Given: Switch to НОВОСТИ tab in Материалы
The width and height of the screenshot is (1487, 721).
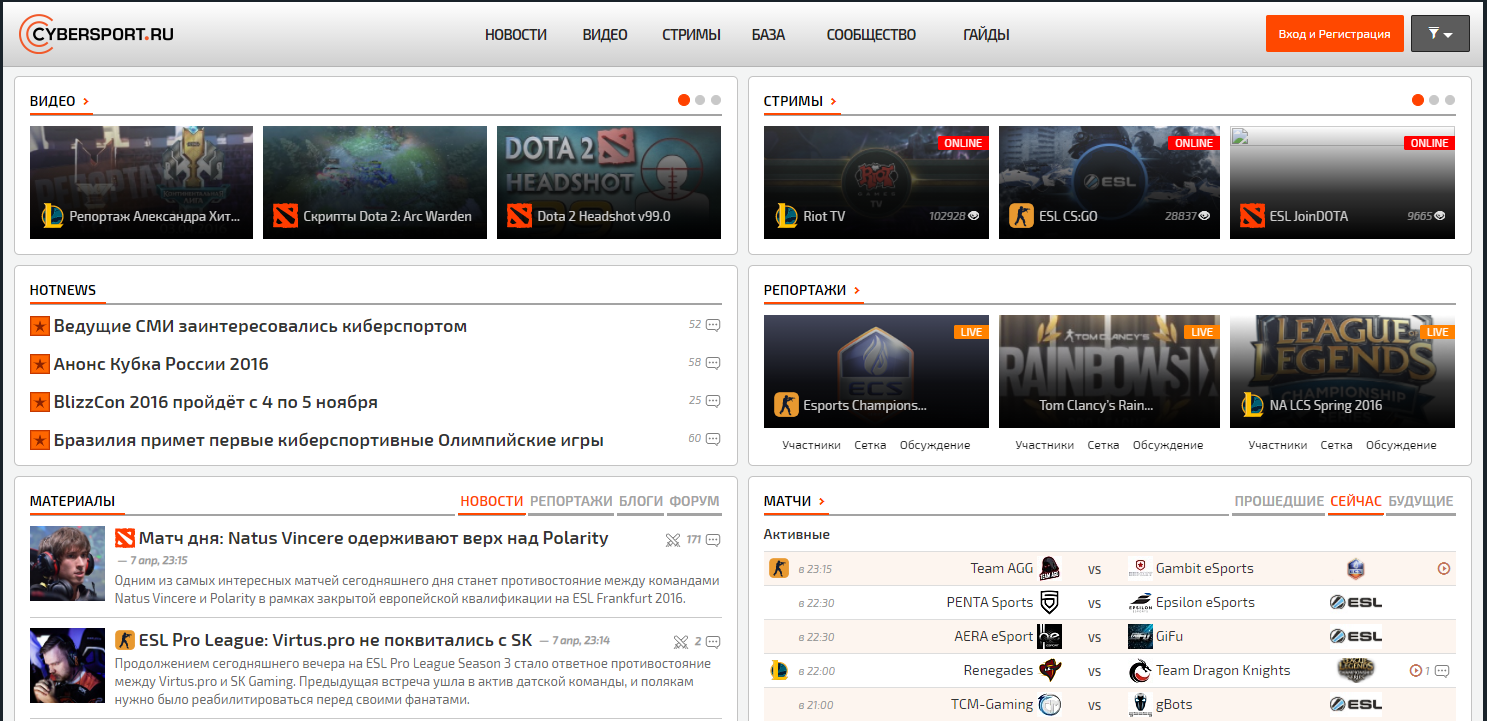Looking at the screenshot, I should point(491,501).
